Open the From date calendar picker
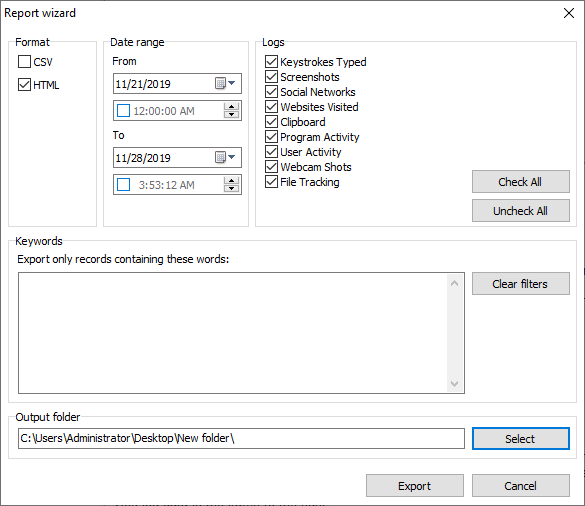The image size is (585, 506). pyautogui.click(x=225, y=83)
